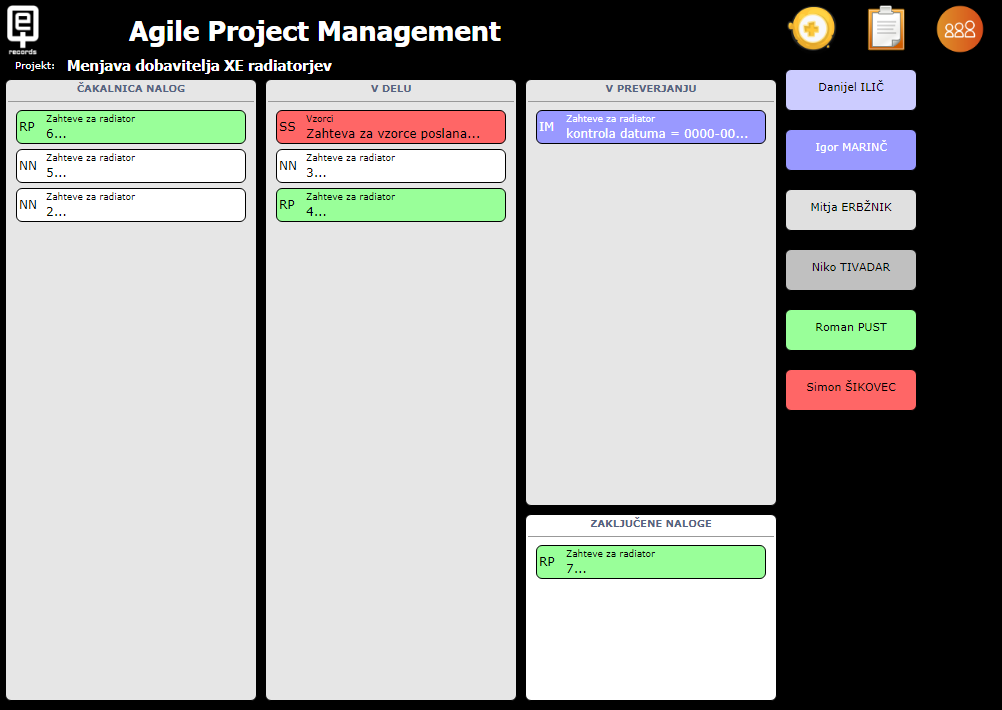
Task: Open green task card numbered 6
Action: (130, 127)
